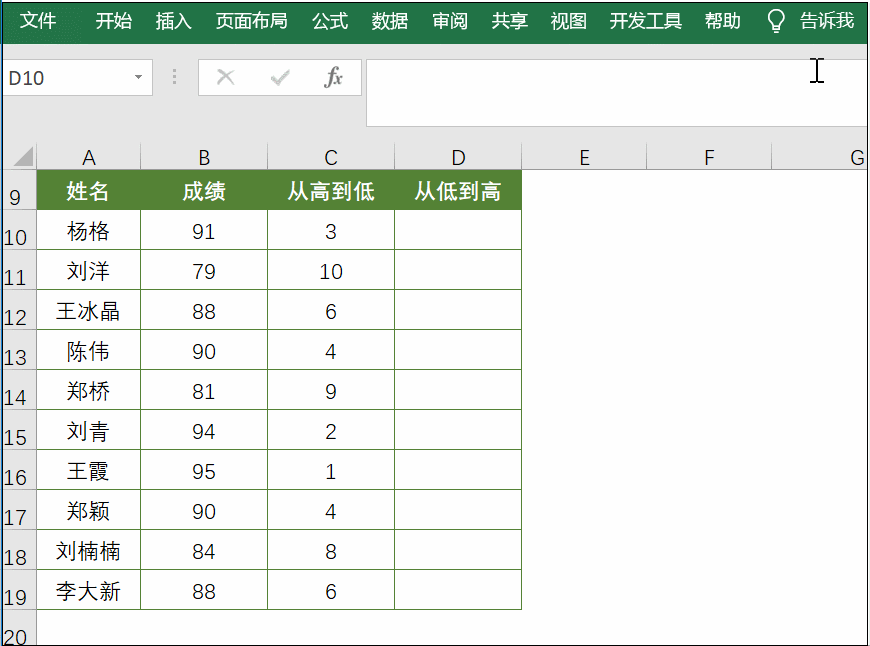Open the 帮助 tab

coord(722,21)
